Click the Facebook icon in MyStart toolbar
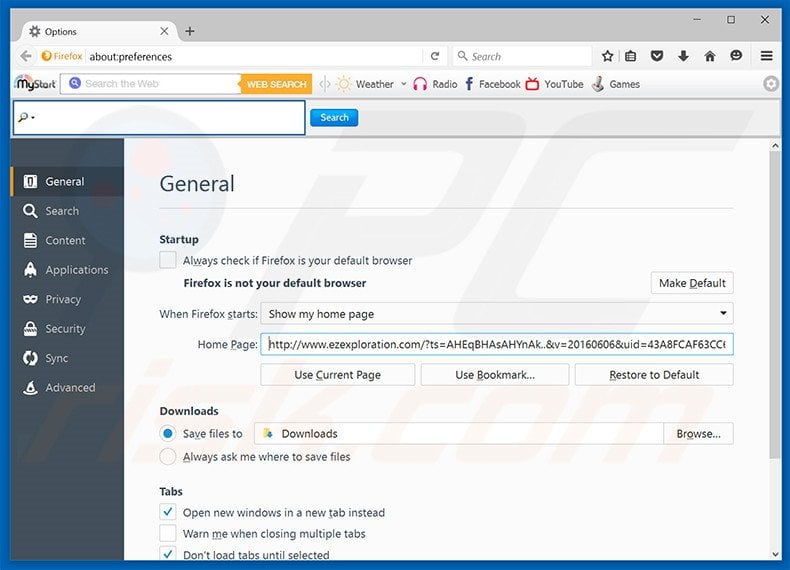 [x=469, y=84]
